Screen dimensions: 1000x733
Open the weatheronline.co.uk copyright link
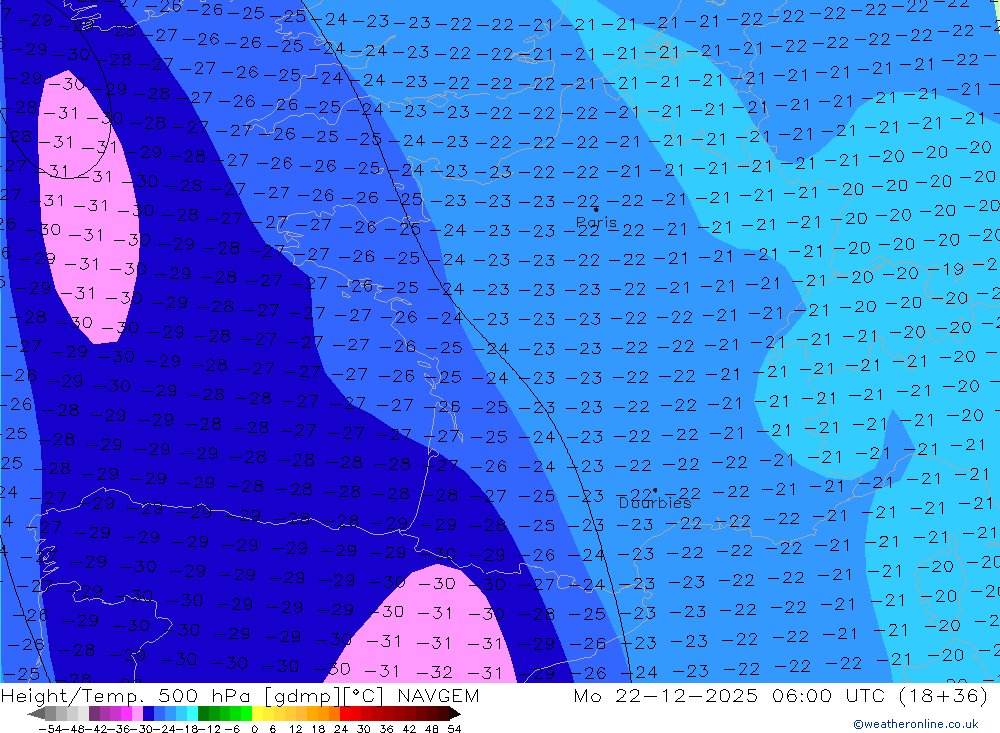click(x=916, y=724)
